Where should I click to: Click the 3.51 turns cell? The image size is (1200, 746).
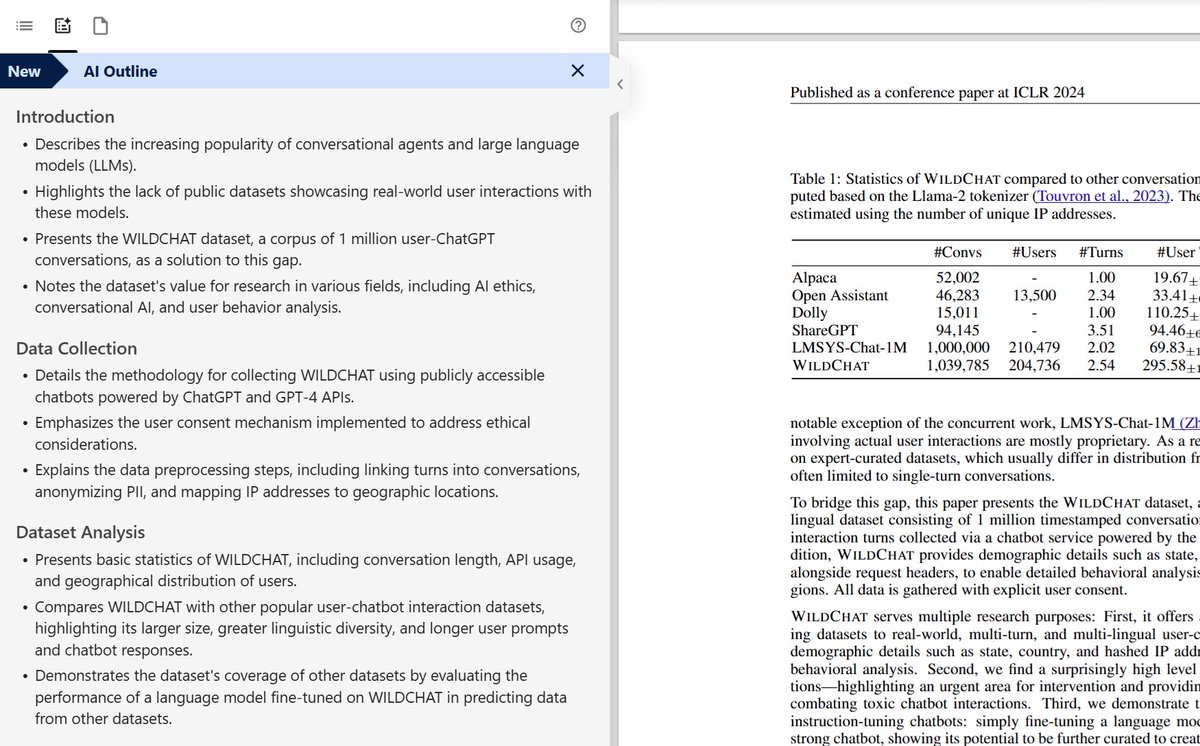click(1101, 330)
